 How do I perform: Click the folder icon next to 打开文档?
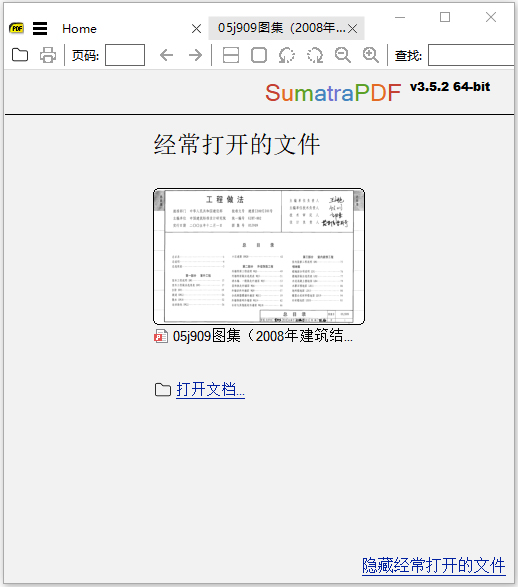163,390
